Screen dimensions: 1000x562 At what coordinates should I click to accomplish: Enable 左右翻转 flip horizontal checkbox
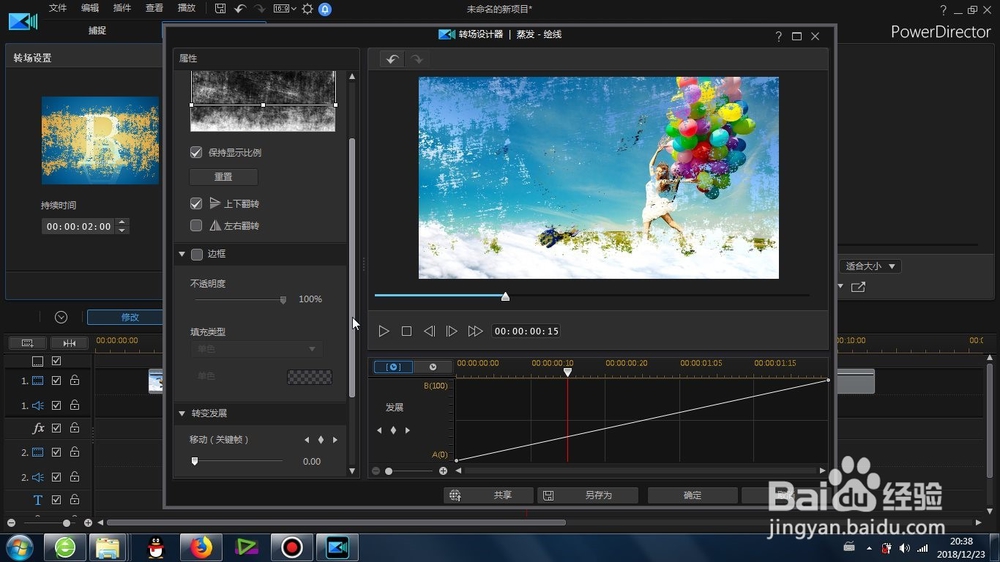click(196, 225)
